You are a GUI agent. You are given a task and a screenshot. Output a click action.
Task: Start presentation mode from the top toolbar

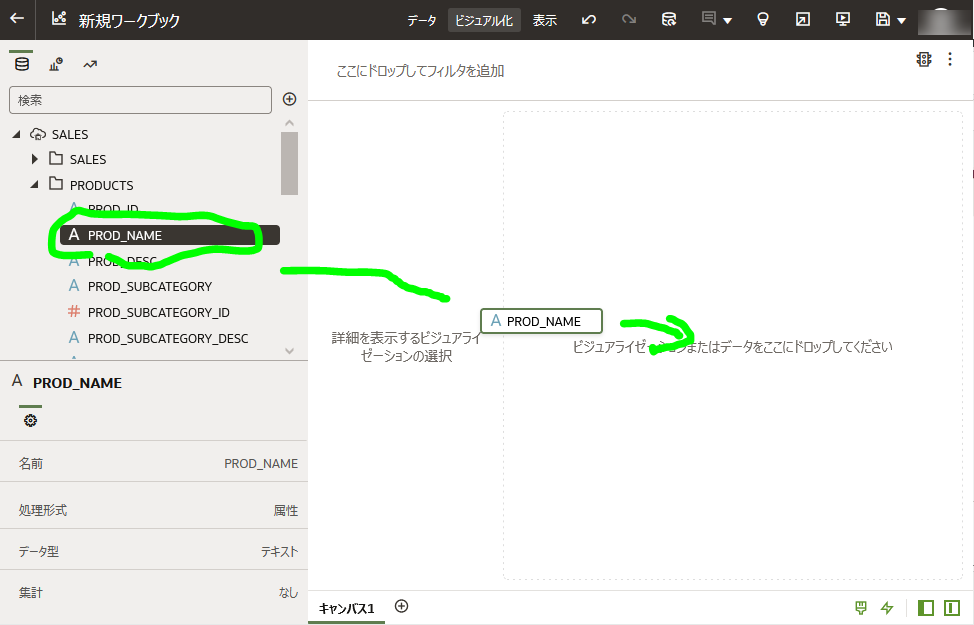pyautogui.click(x=842, y=19)
